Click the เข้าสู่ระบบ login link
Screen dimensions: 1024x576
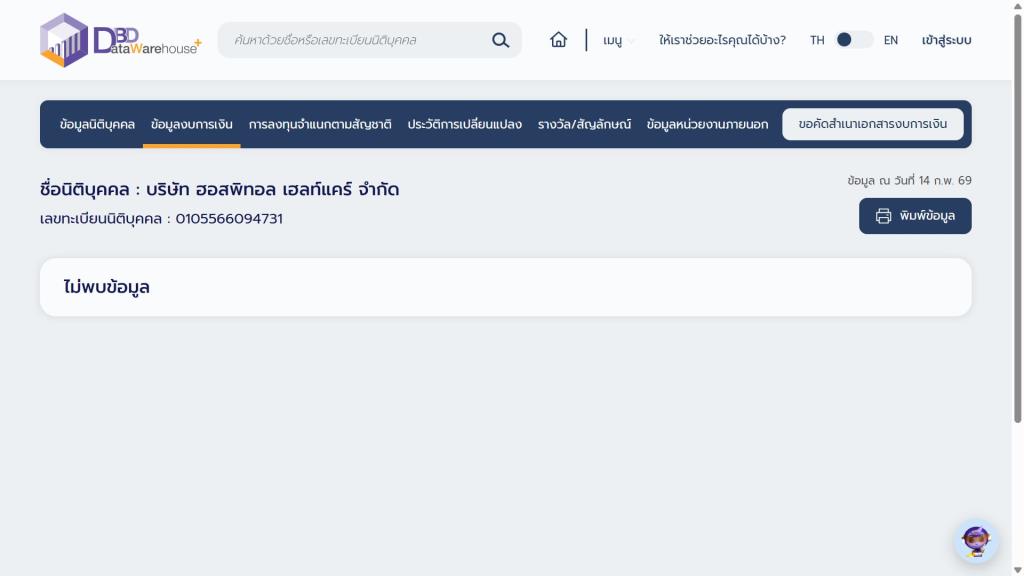(x=946, y=40)
